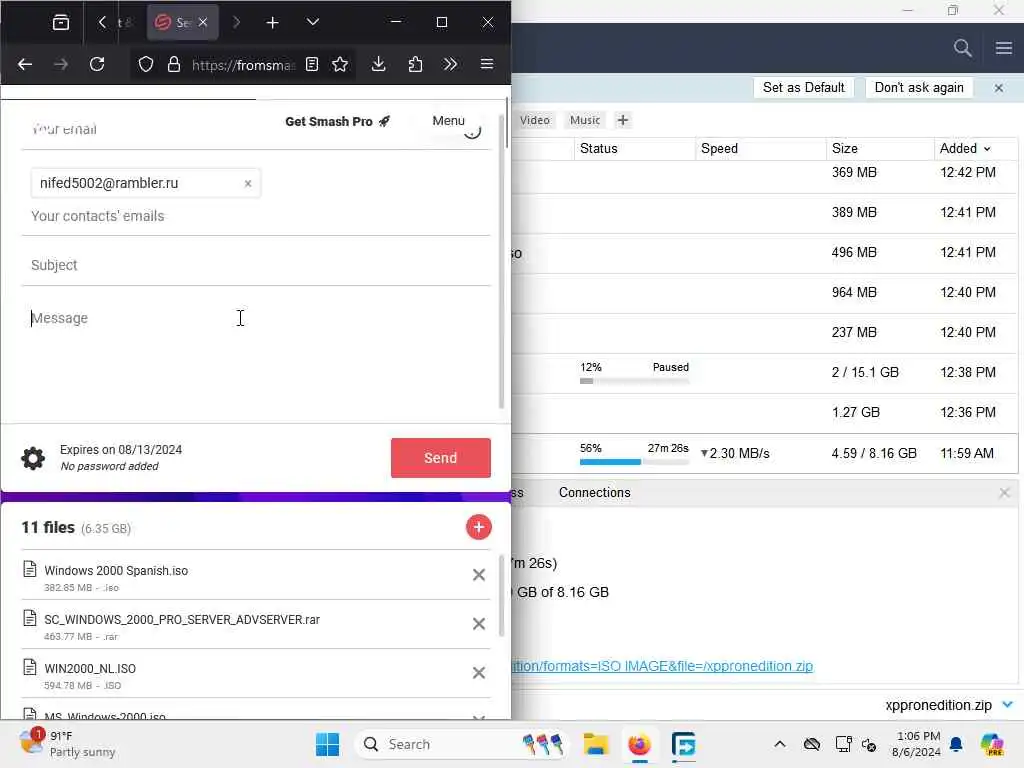Click the 12% paused download progress bar
Viewport: 1024px width, 768px height.
coord(633,381)
